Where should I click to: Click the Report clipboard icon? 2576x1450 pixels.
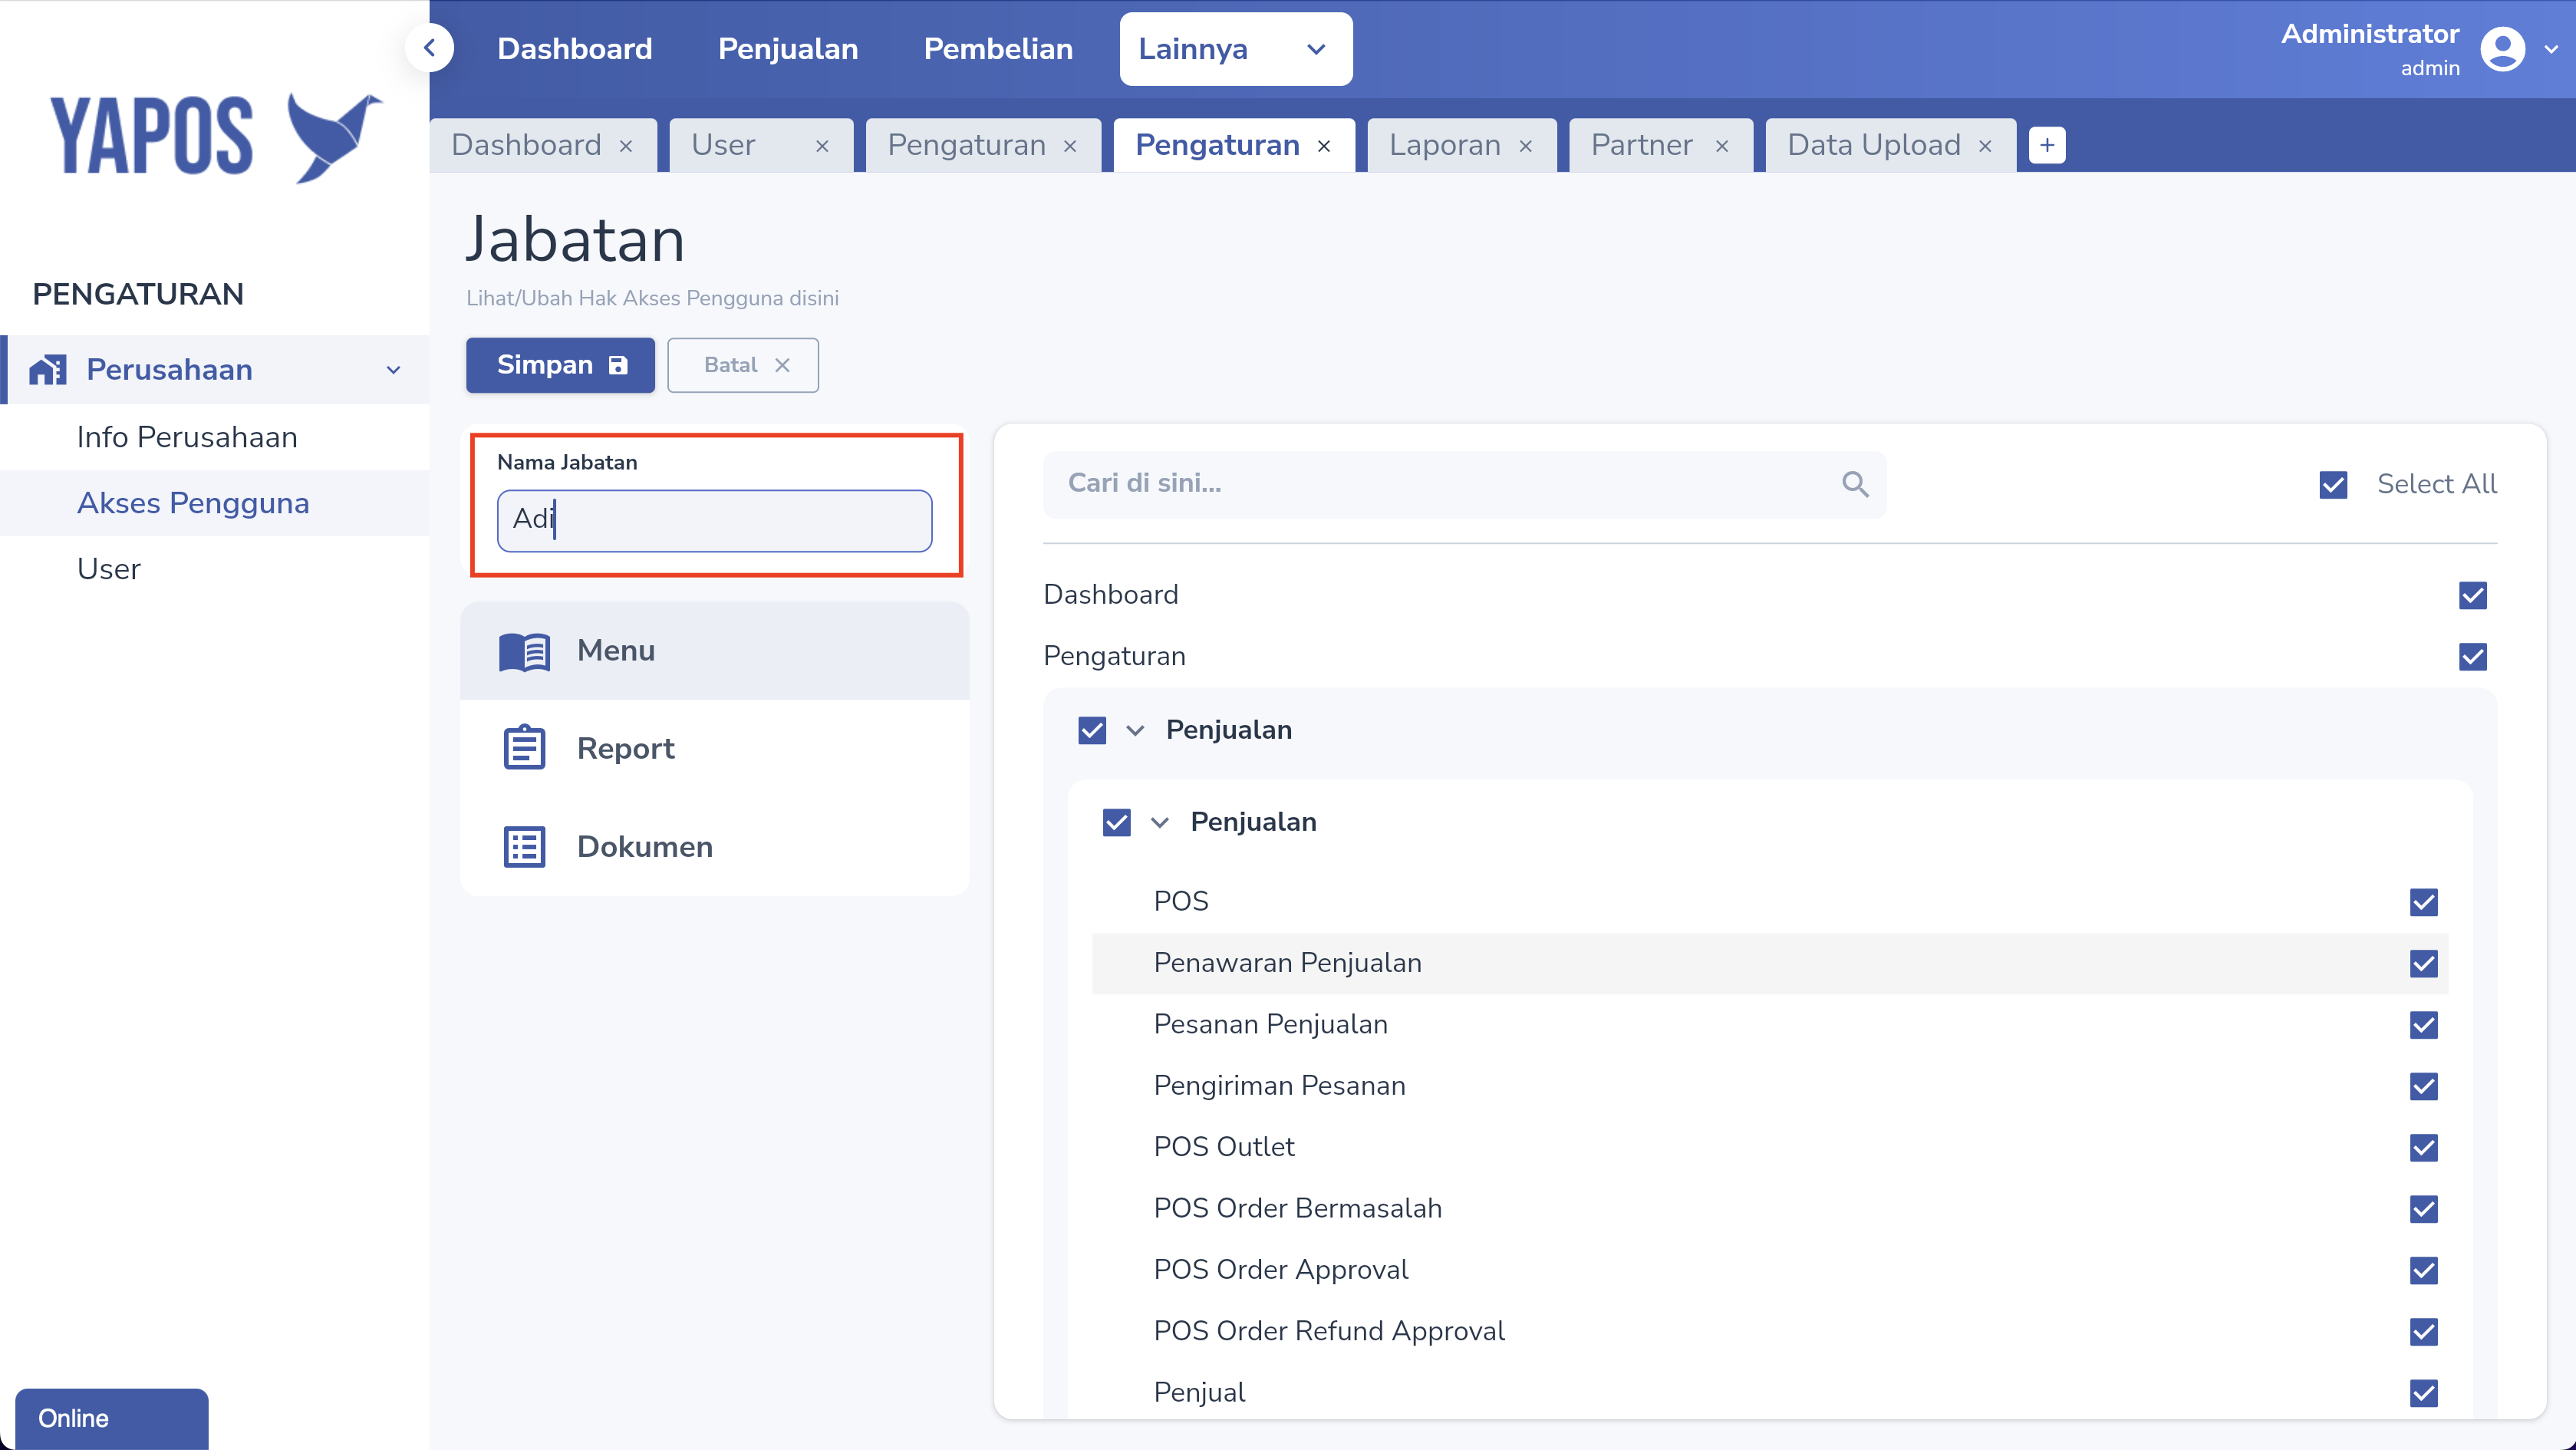tap(524, 748)
